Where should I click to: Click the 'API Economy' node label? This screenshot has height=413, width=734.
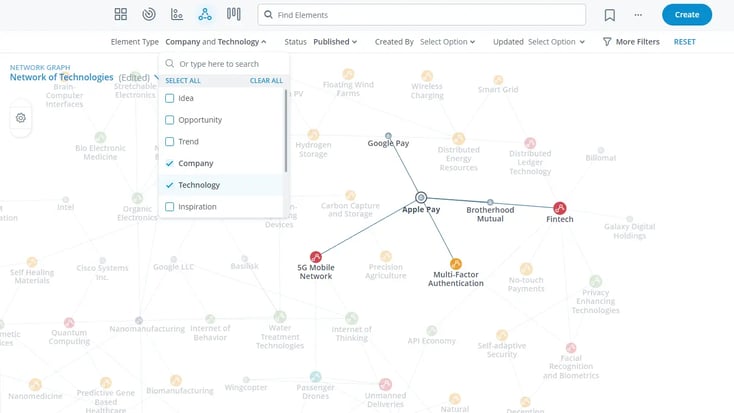tap(431, 341)
